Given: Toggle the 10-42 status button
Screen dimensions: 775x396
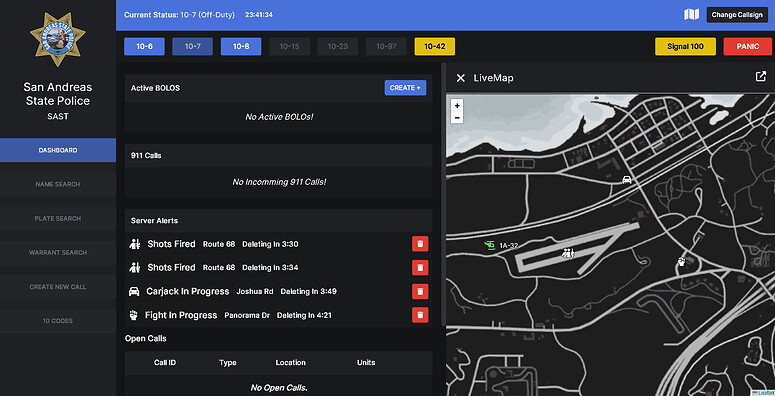Looking at the screenshot, I should point(434,46).
